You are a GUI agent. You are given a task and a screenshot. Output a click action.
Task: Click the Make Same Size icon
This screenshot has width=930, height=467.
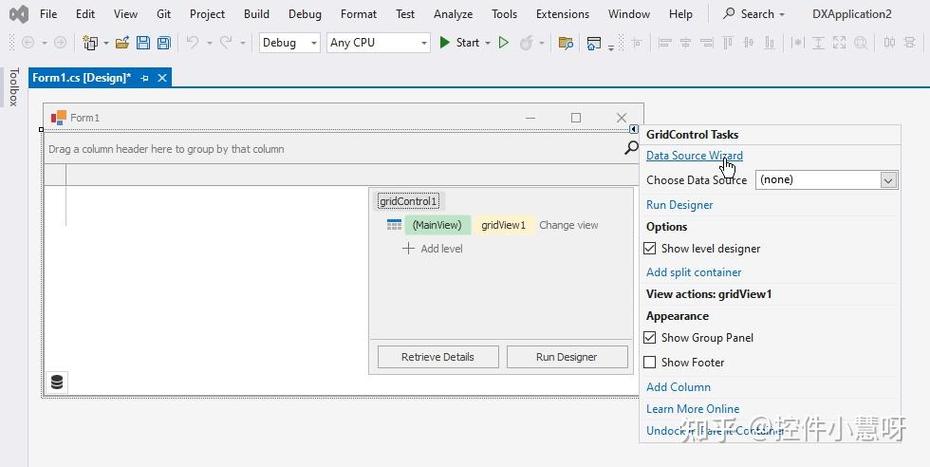point(839,43)
